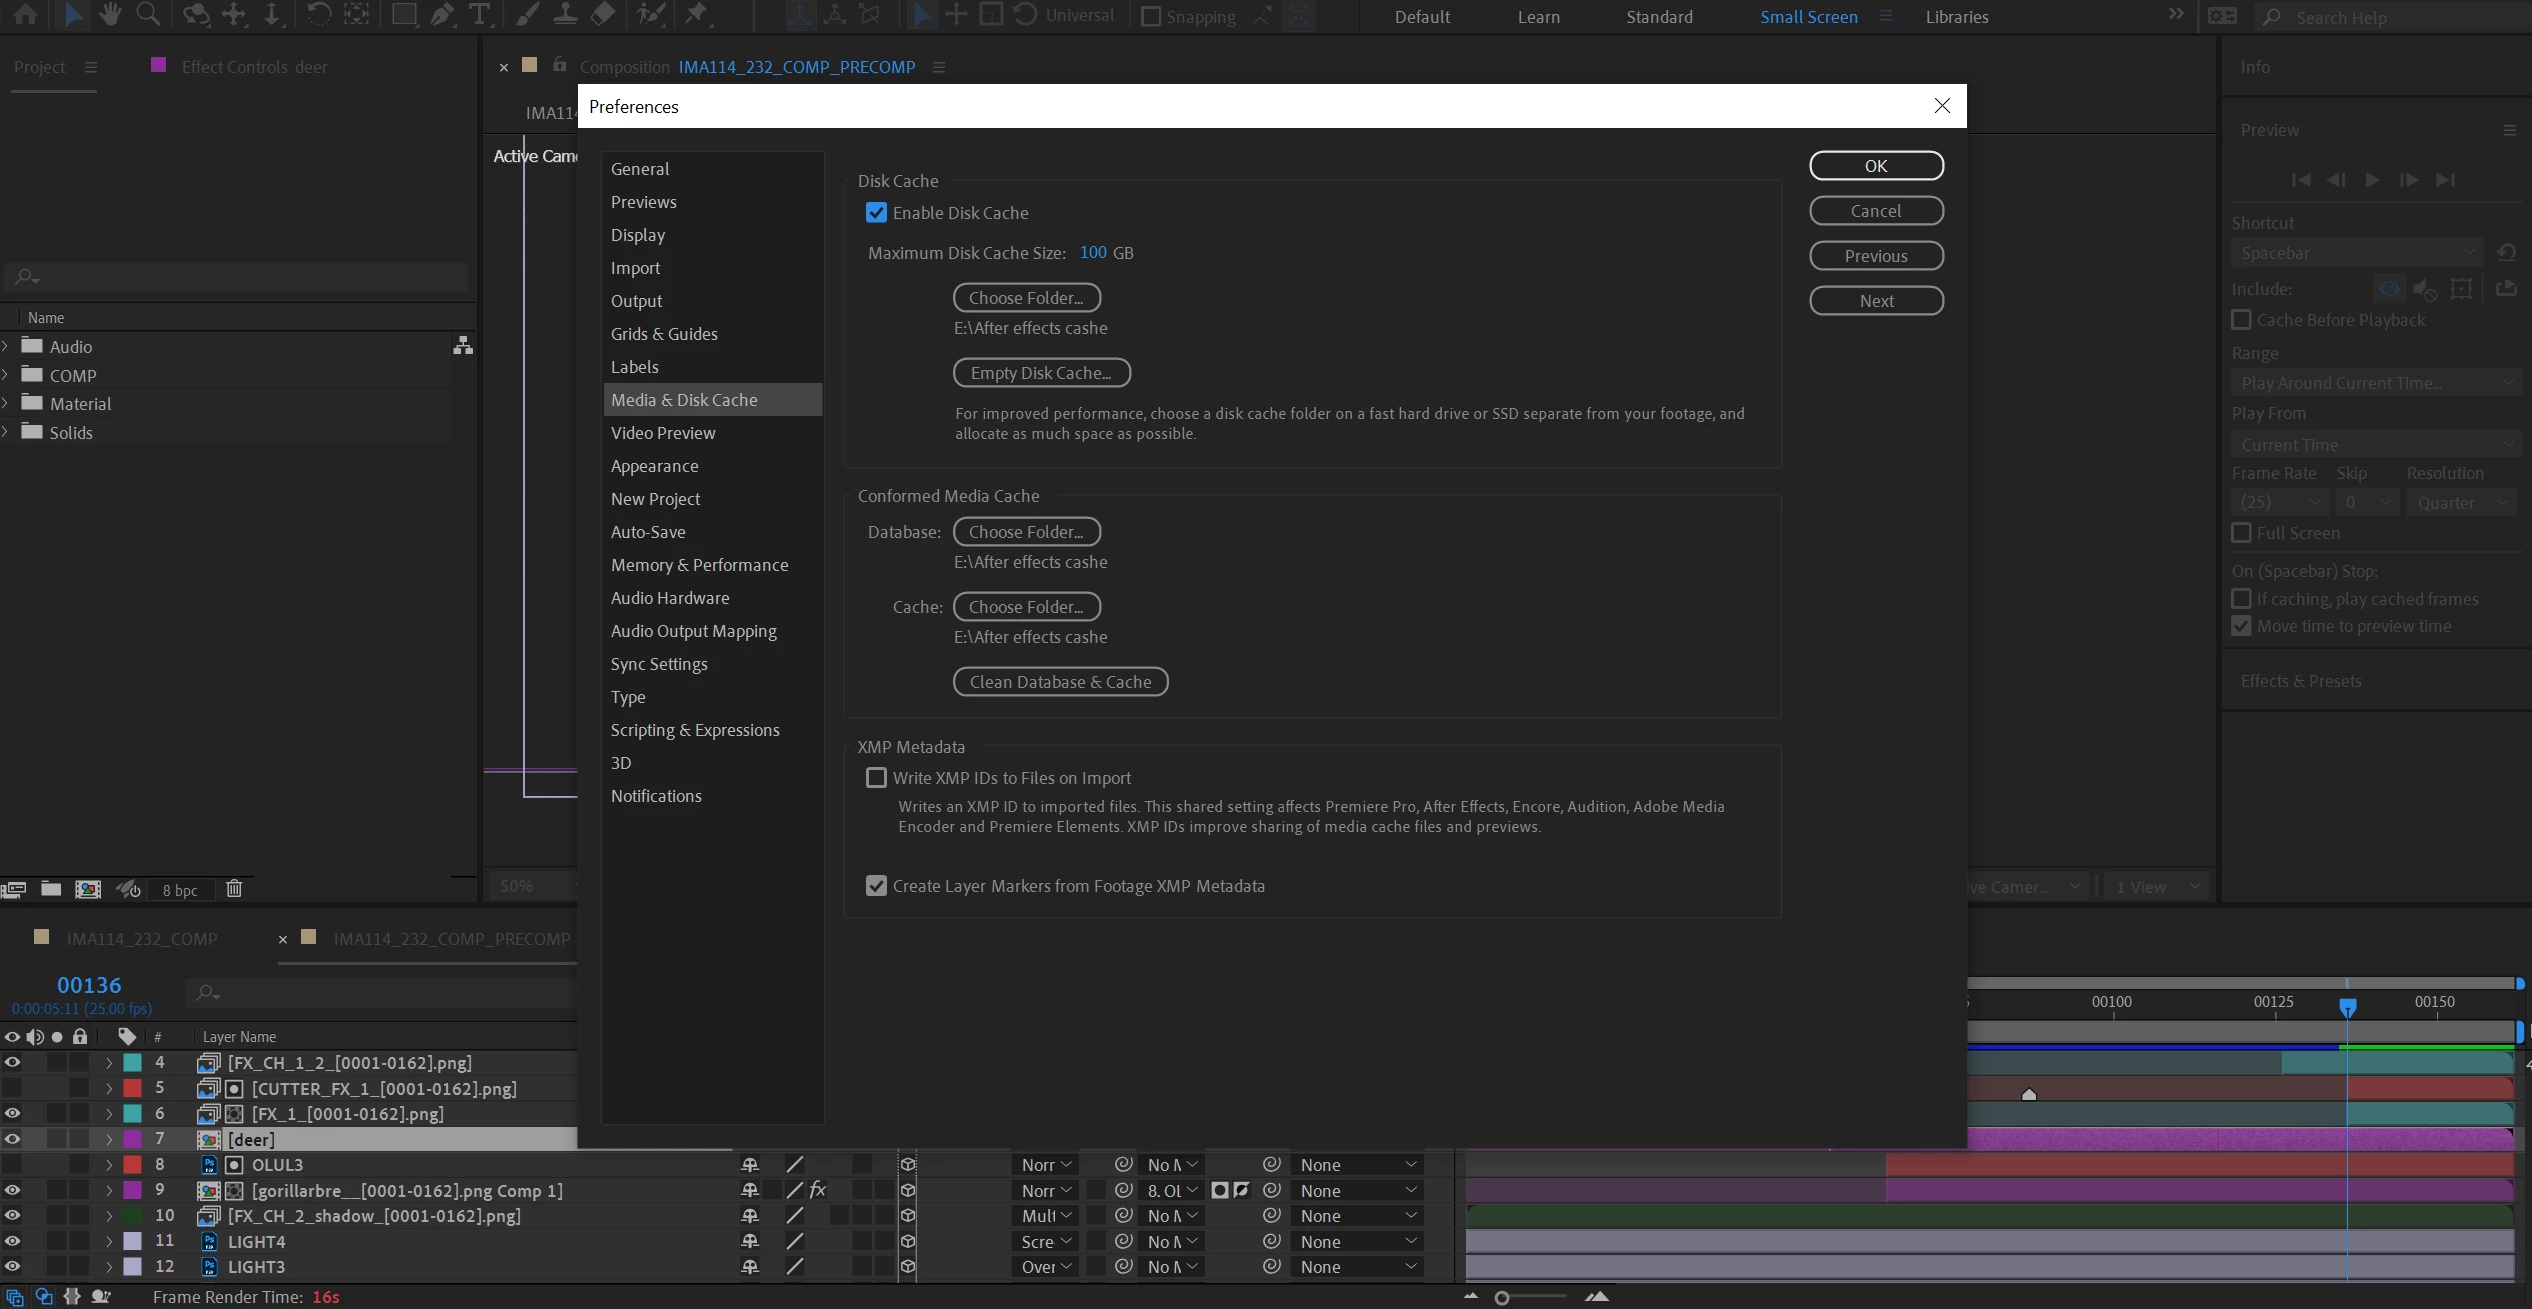Select the Eraser tool
Image resolution: width=2532 pixels, height=1309 pixels.
602,14
